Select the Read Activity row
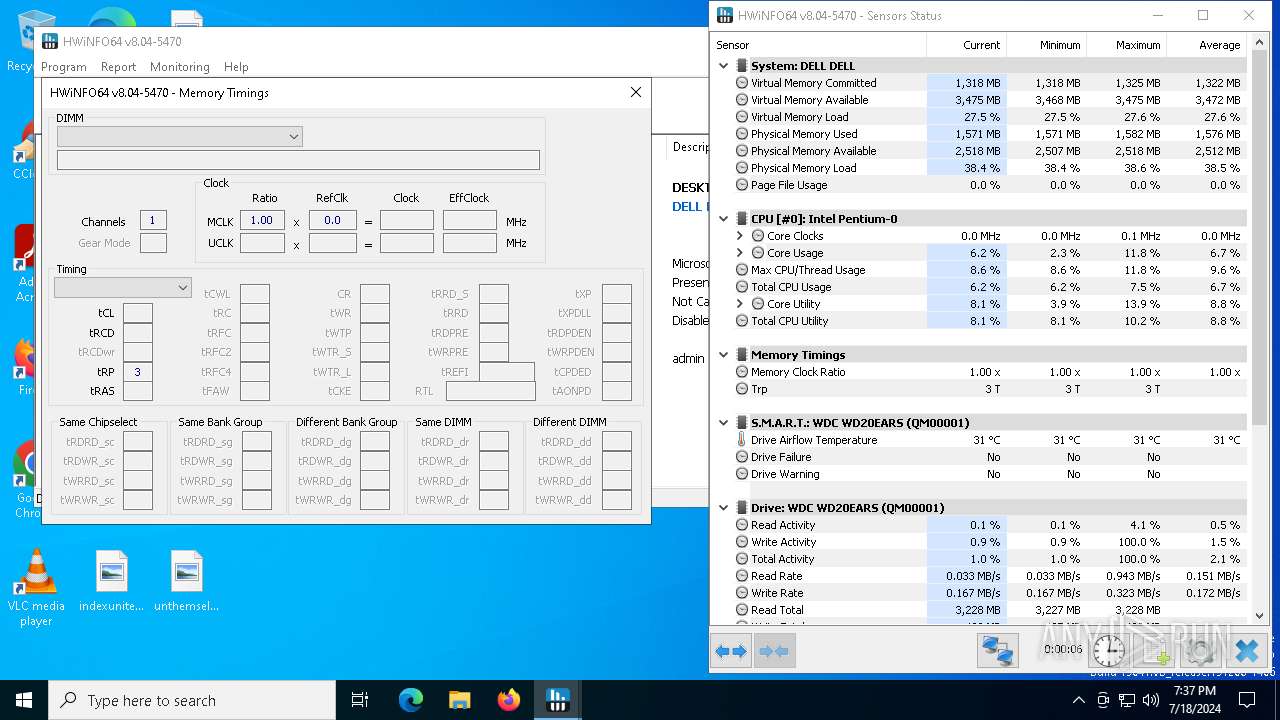 tap(979, 525)
